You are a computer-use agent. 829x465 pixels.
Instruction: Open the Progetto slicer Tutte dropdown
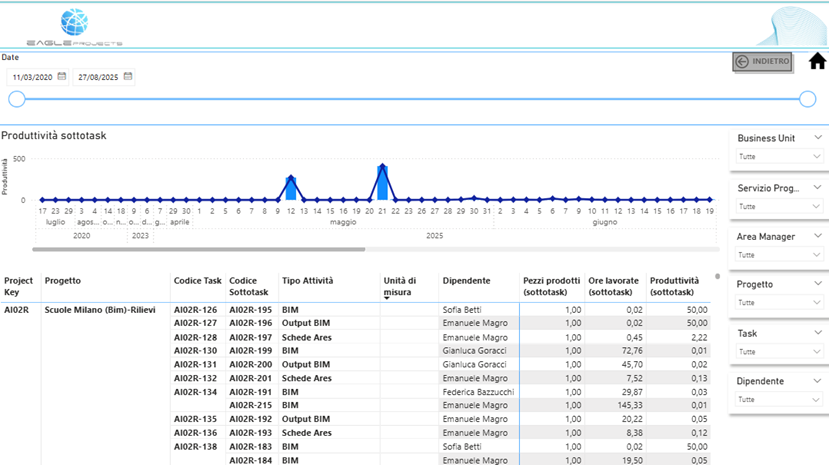pos(780,303)
